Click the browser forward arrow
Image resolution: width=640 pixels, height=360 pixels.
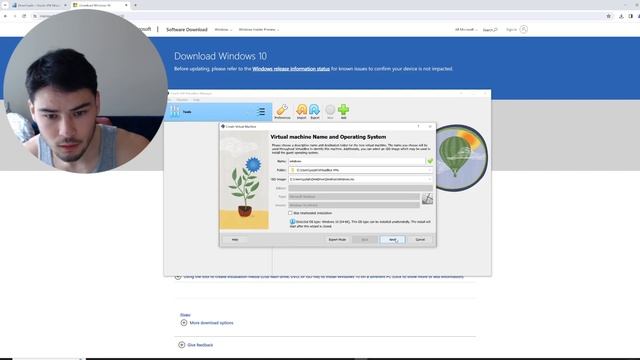(15, 16)
